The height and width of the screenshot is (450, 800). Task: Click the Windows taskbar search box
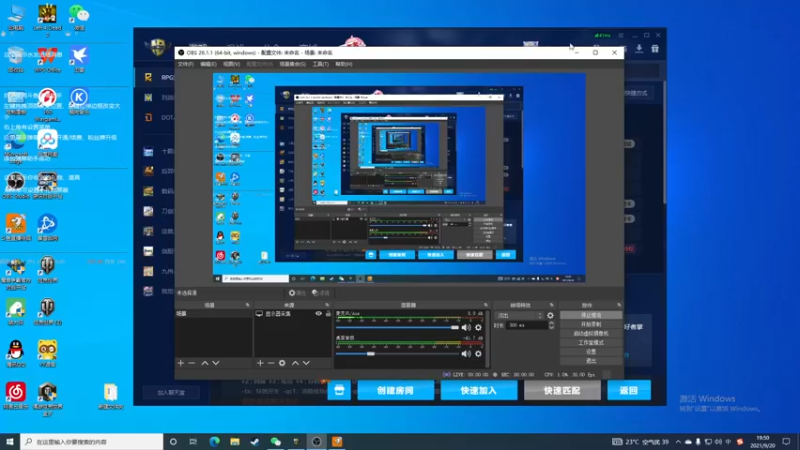[x=92, y=442]
